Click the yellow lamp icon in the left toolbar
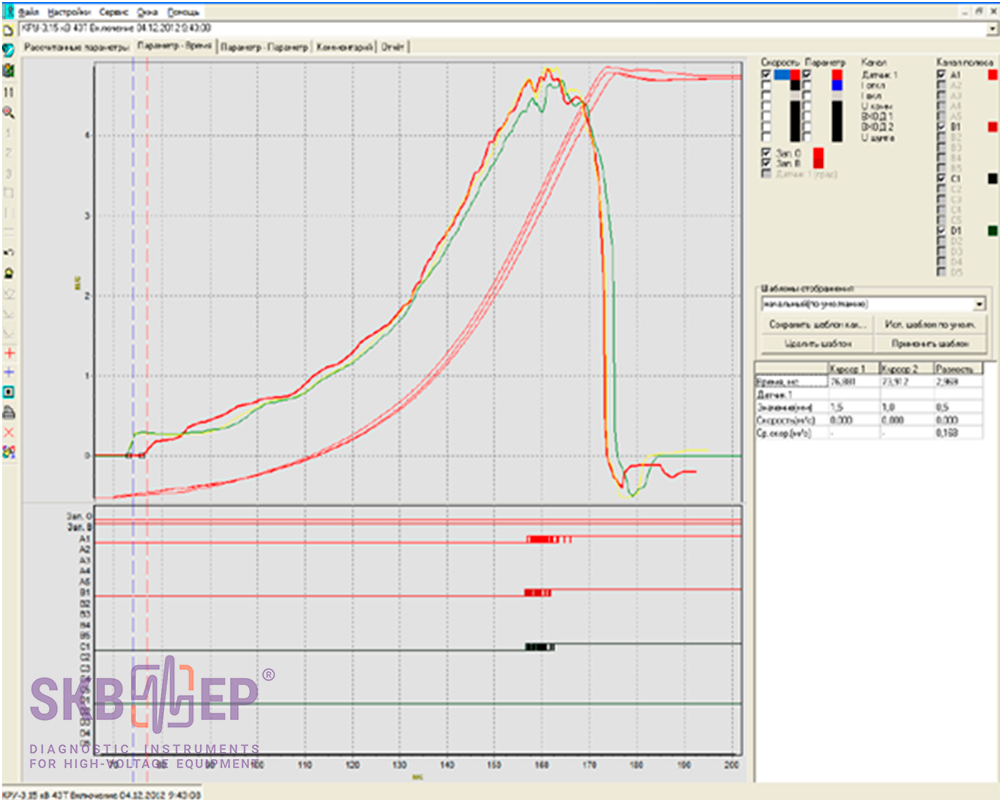This screenshot has width=1000, height=800. point(9,273)
